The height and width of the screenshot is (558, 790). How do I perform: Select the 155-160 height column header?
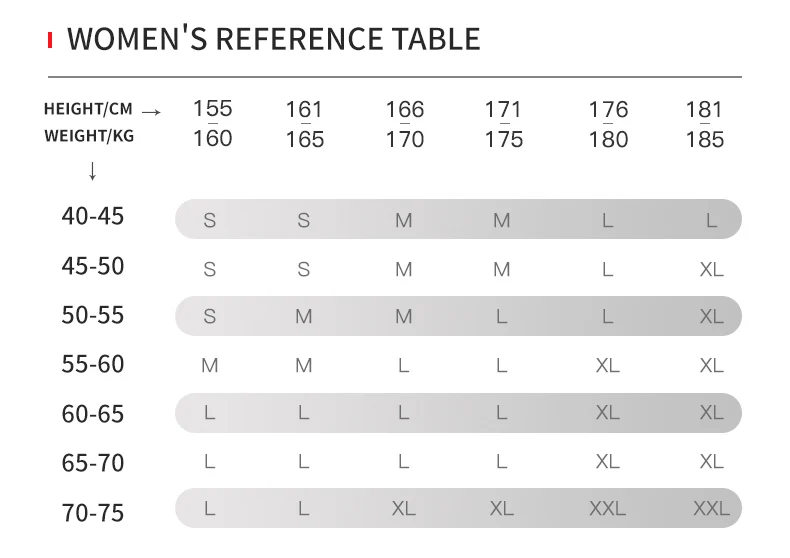213,123
